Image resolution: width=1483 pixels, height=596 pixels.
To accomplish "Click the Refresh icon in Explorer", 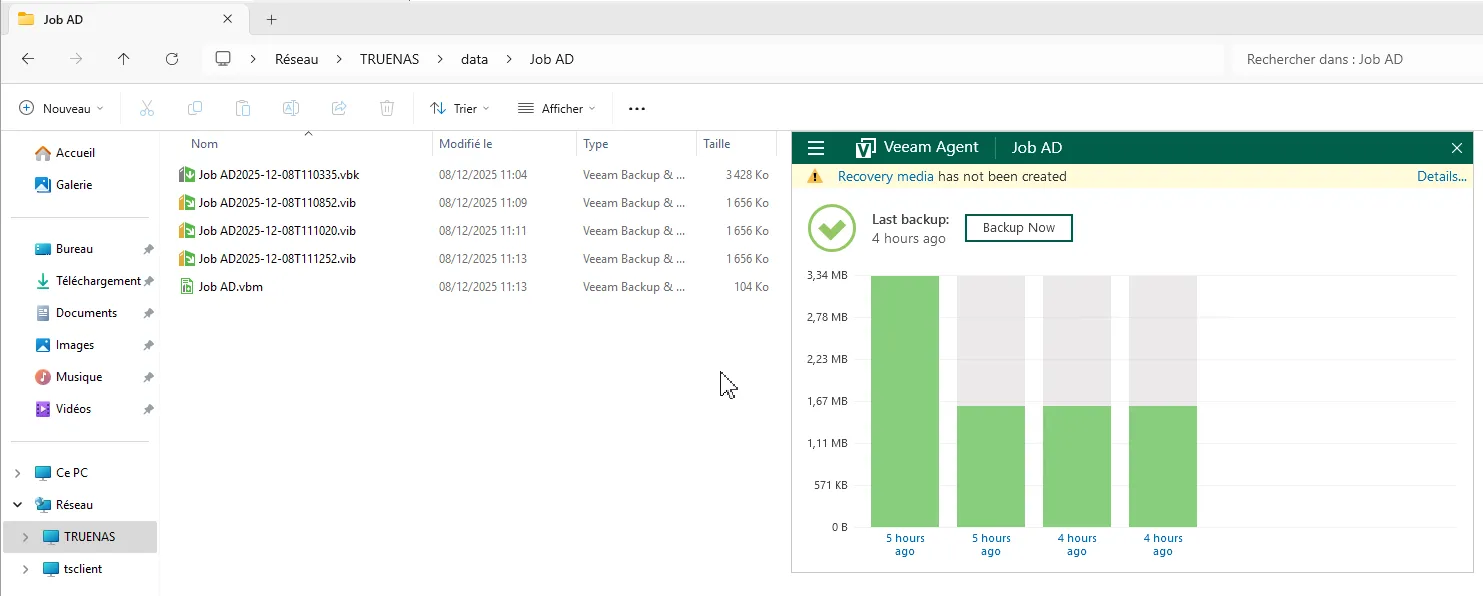I will click(172, 59).
